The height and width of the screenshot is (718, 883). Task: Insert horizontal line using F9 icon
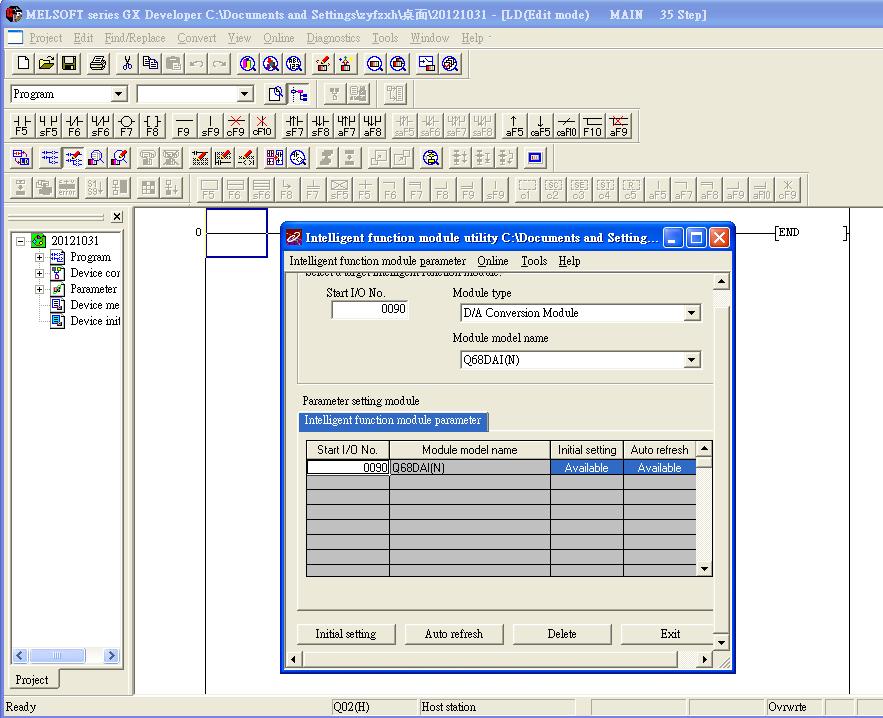(x=183, y=126)
